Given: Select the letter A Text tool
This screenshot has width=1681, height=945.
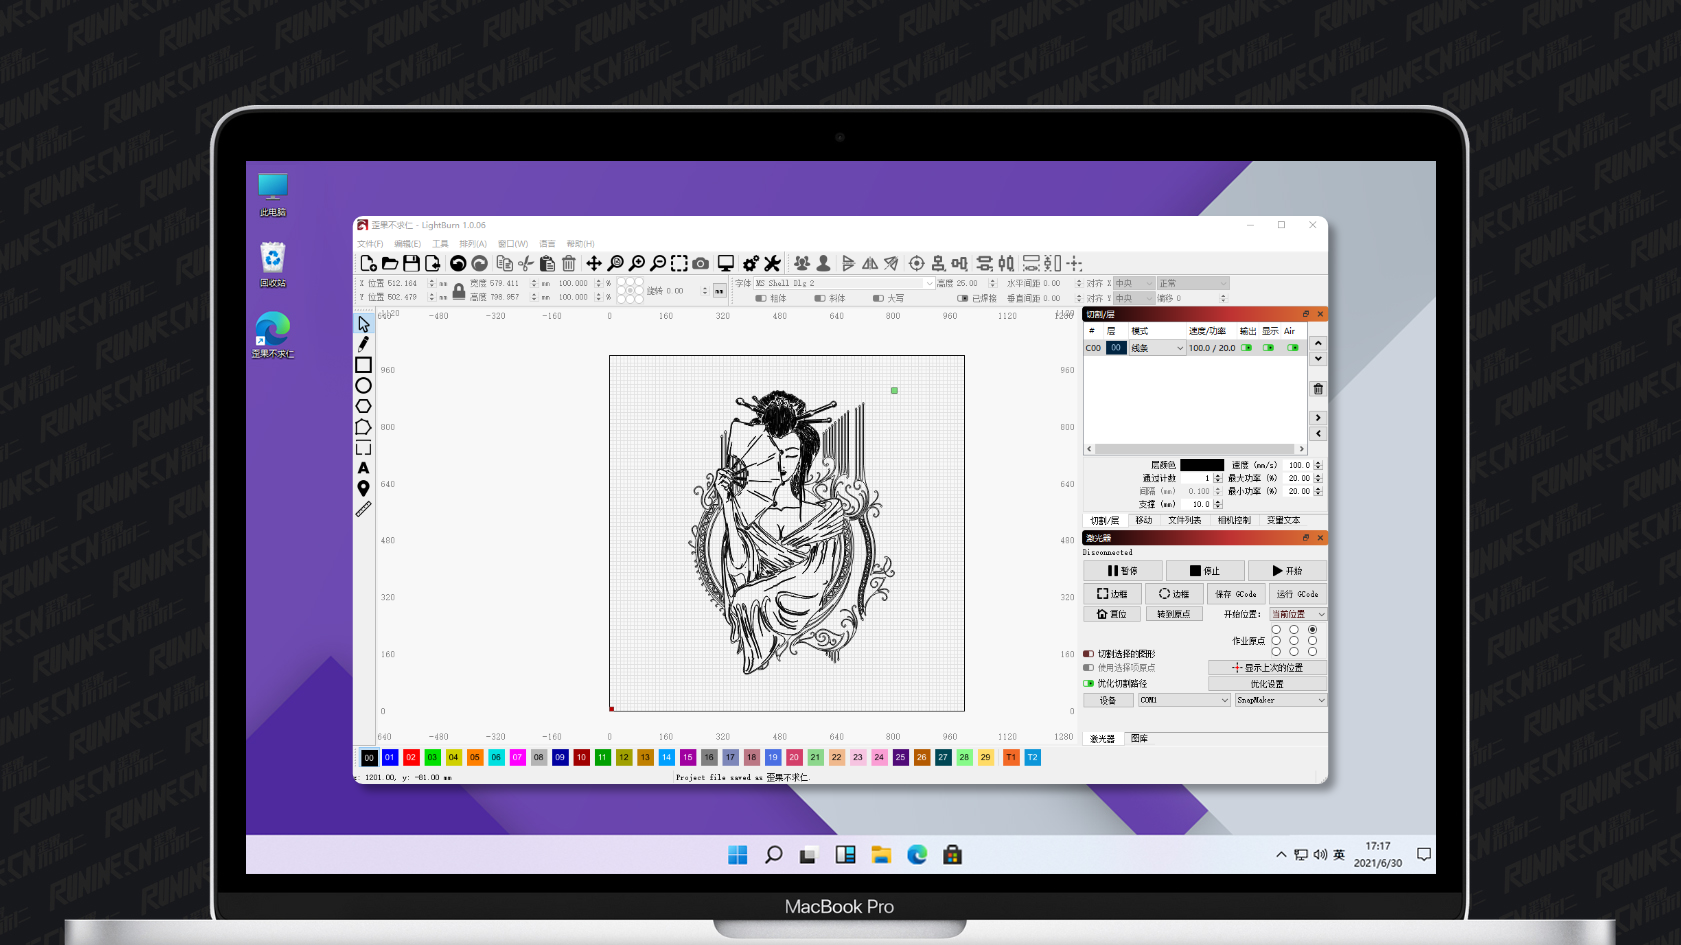Looking at the screenshot, I should (x=364, y=468).
